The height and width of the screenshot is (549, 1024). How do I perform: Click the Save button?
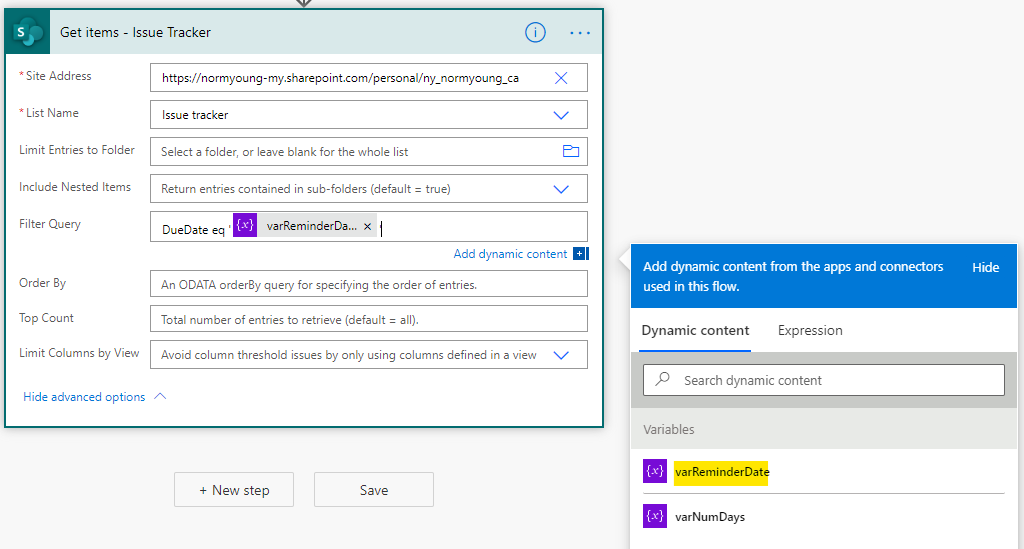(374, 490)
